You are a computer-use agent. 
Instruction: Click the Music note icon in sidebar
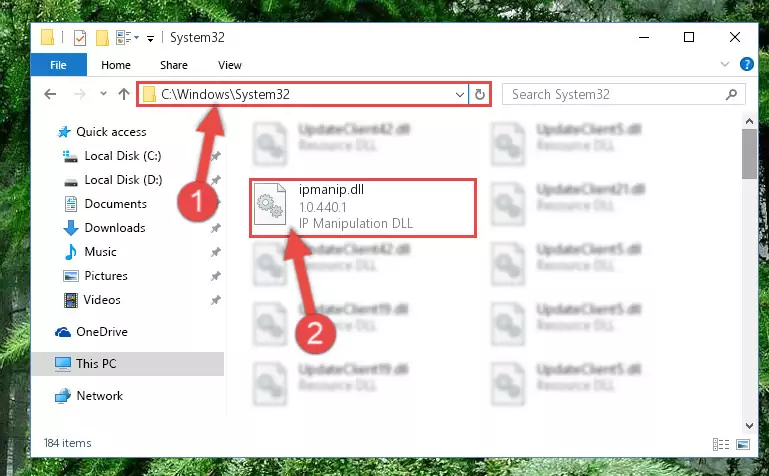click(71, 252)
